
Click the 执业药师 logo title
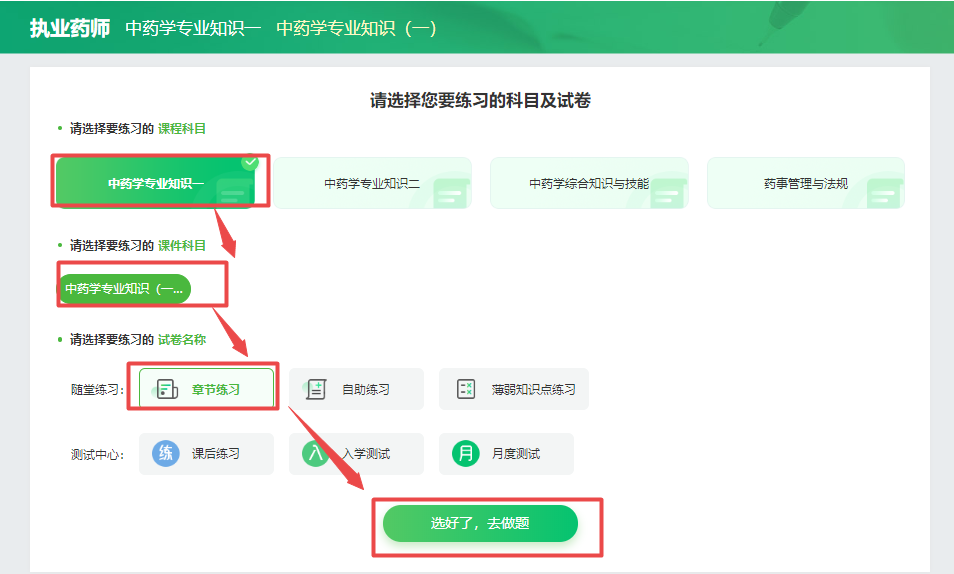(x=69, y=28)
